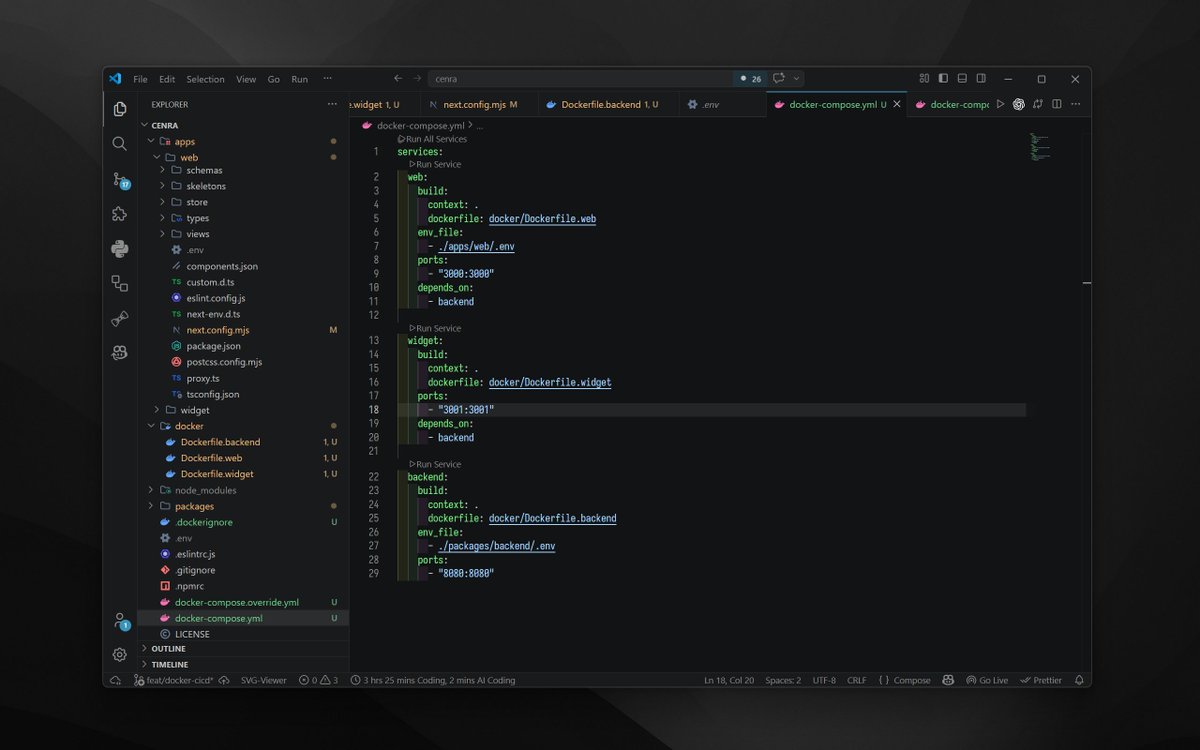This screenshot has width=1200, height=750.
Task: Click errors and warnings indicator in status bar
Action: [318, 680]
